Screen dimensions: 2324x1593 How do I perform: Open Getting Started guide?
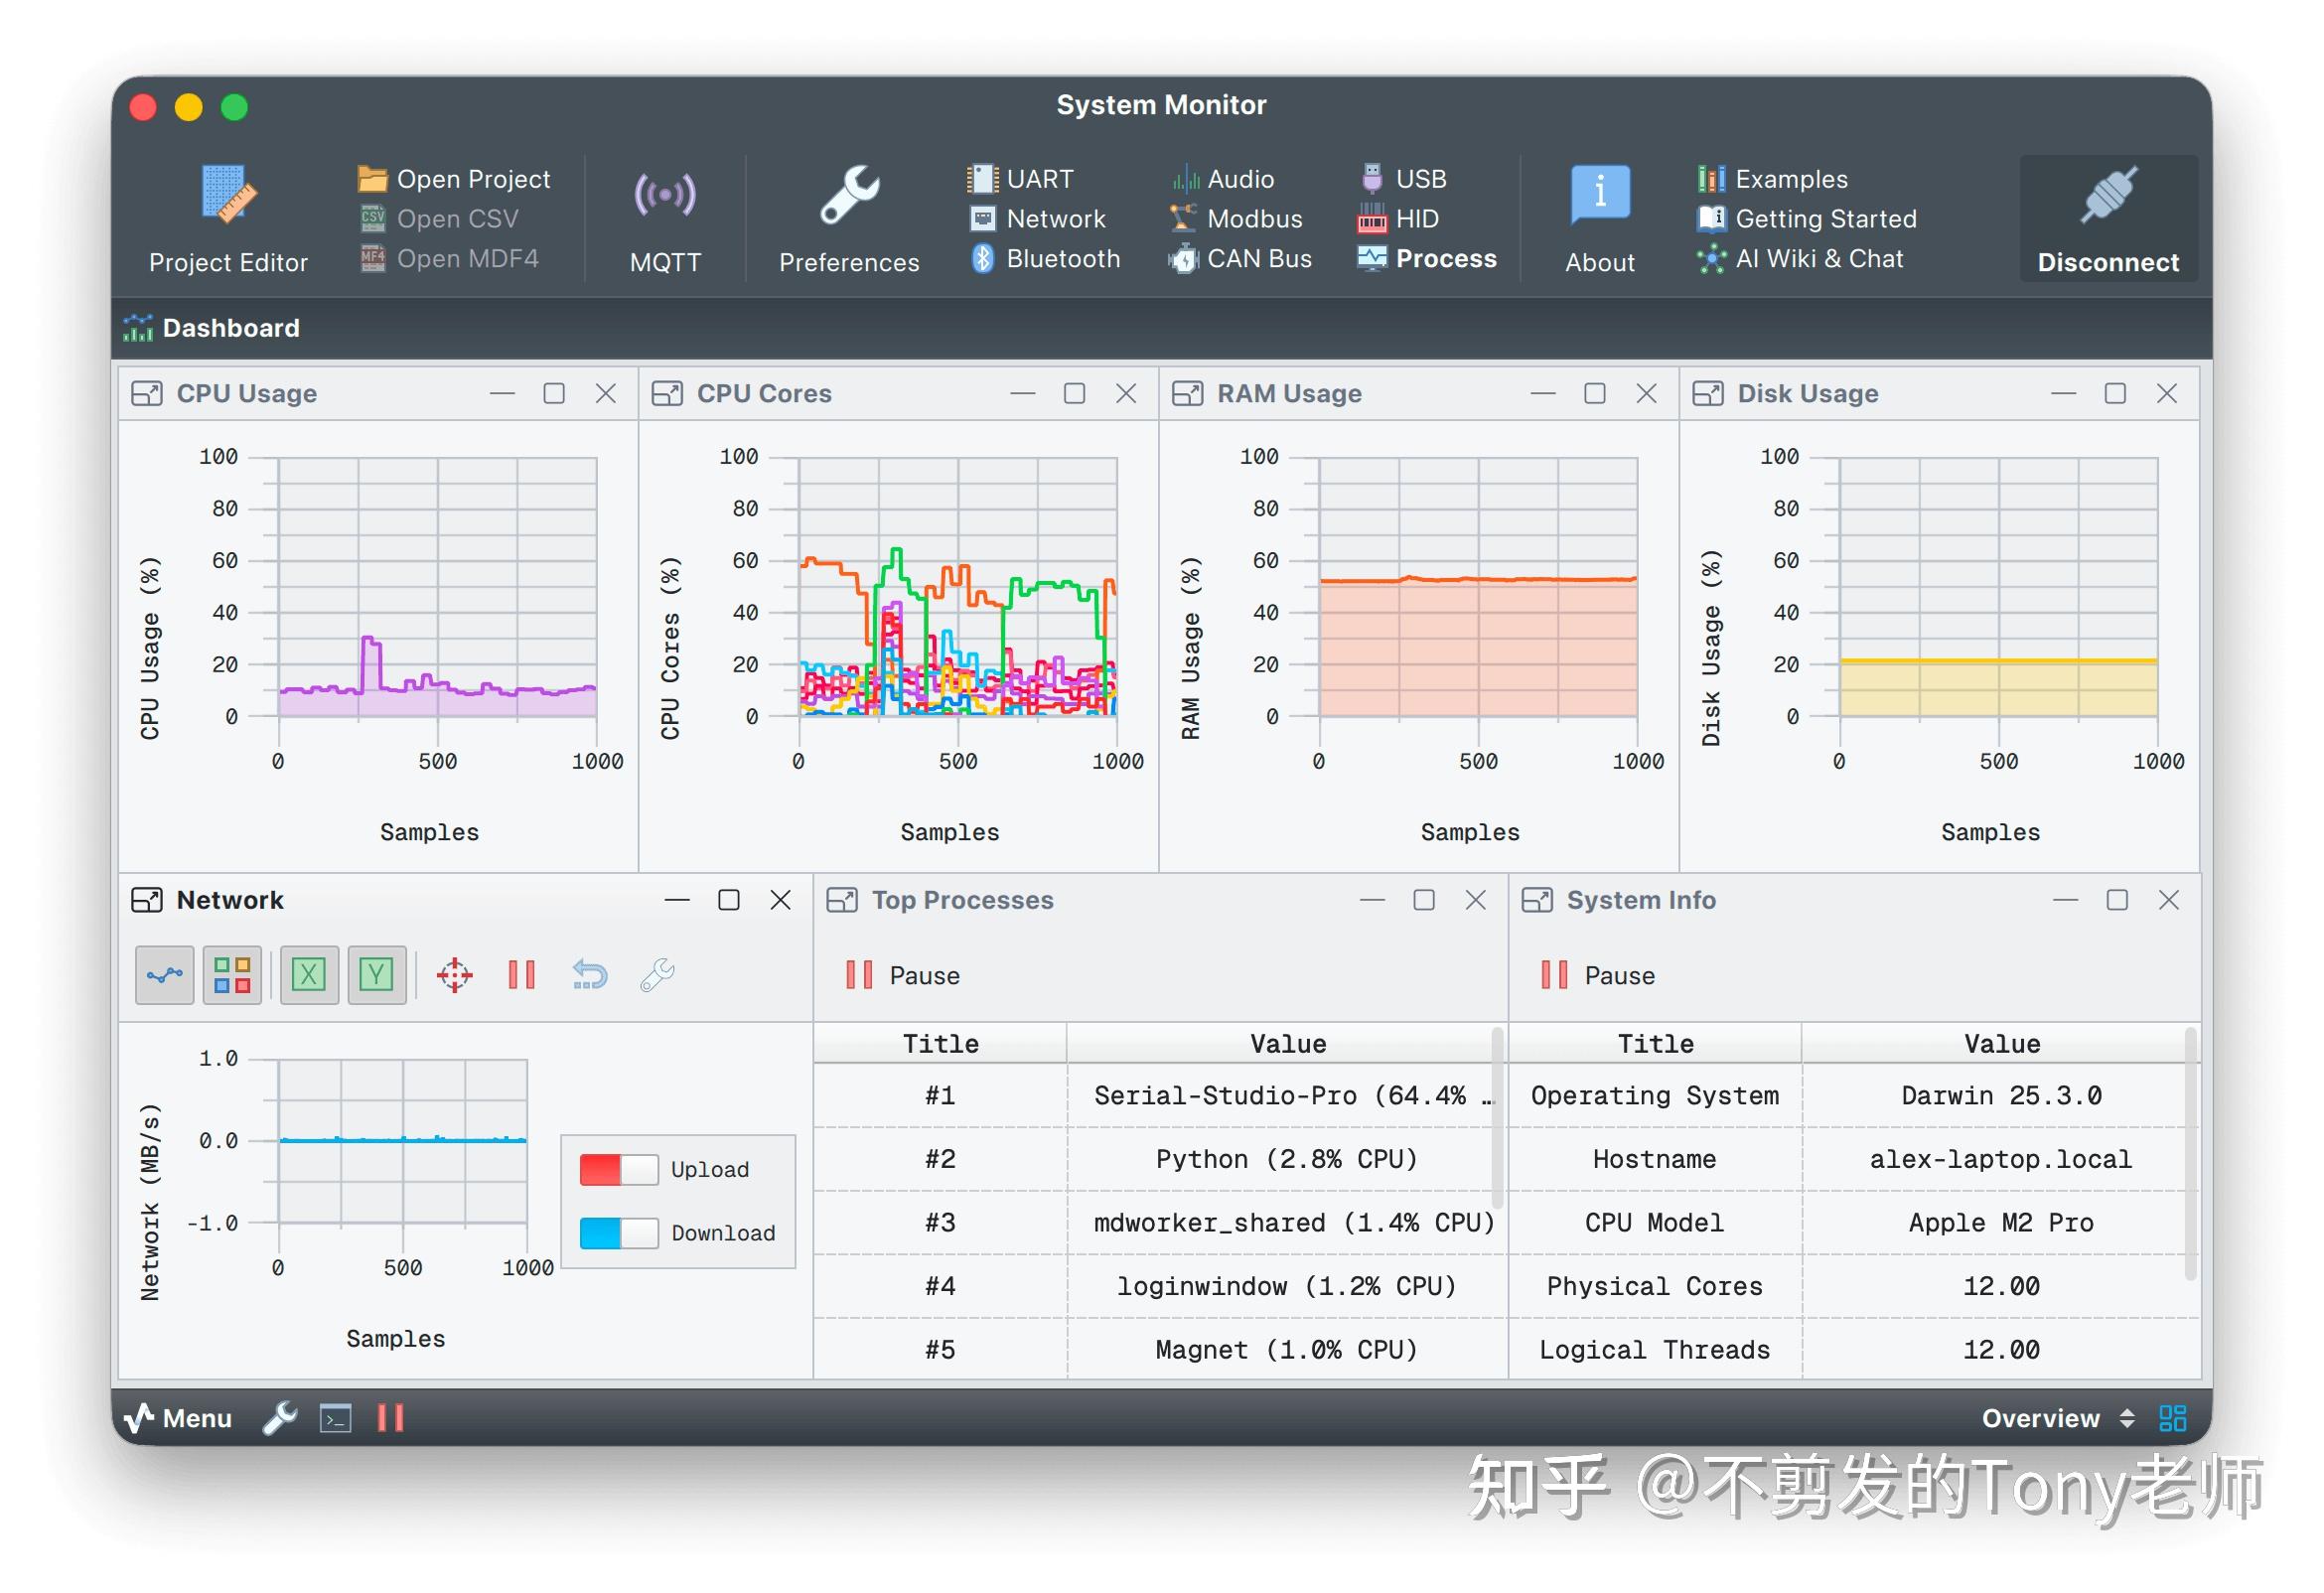pyautogui.click(x=1806, y=219)
